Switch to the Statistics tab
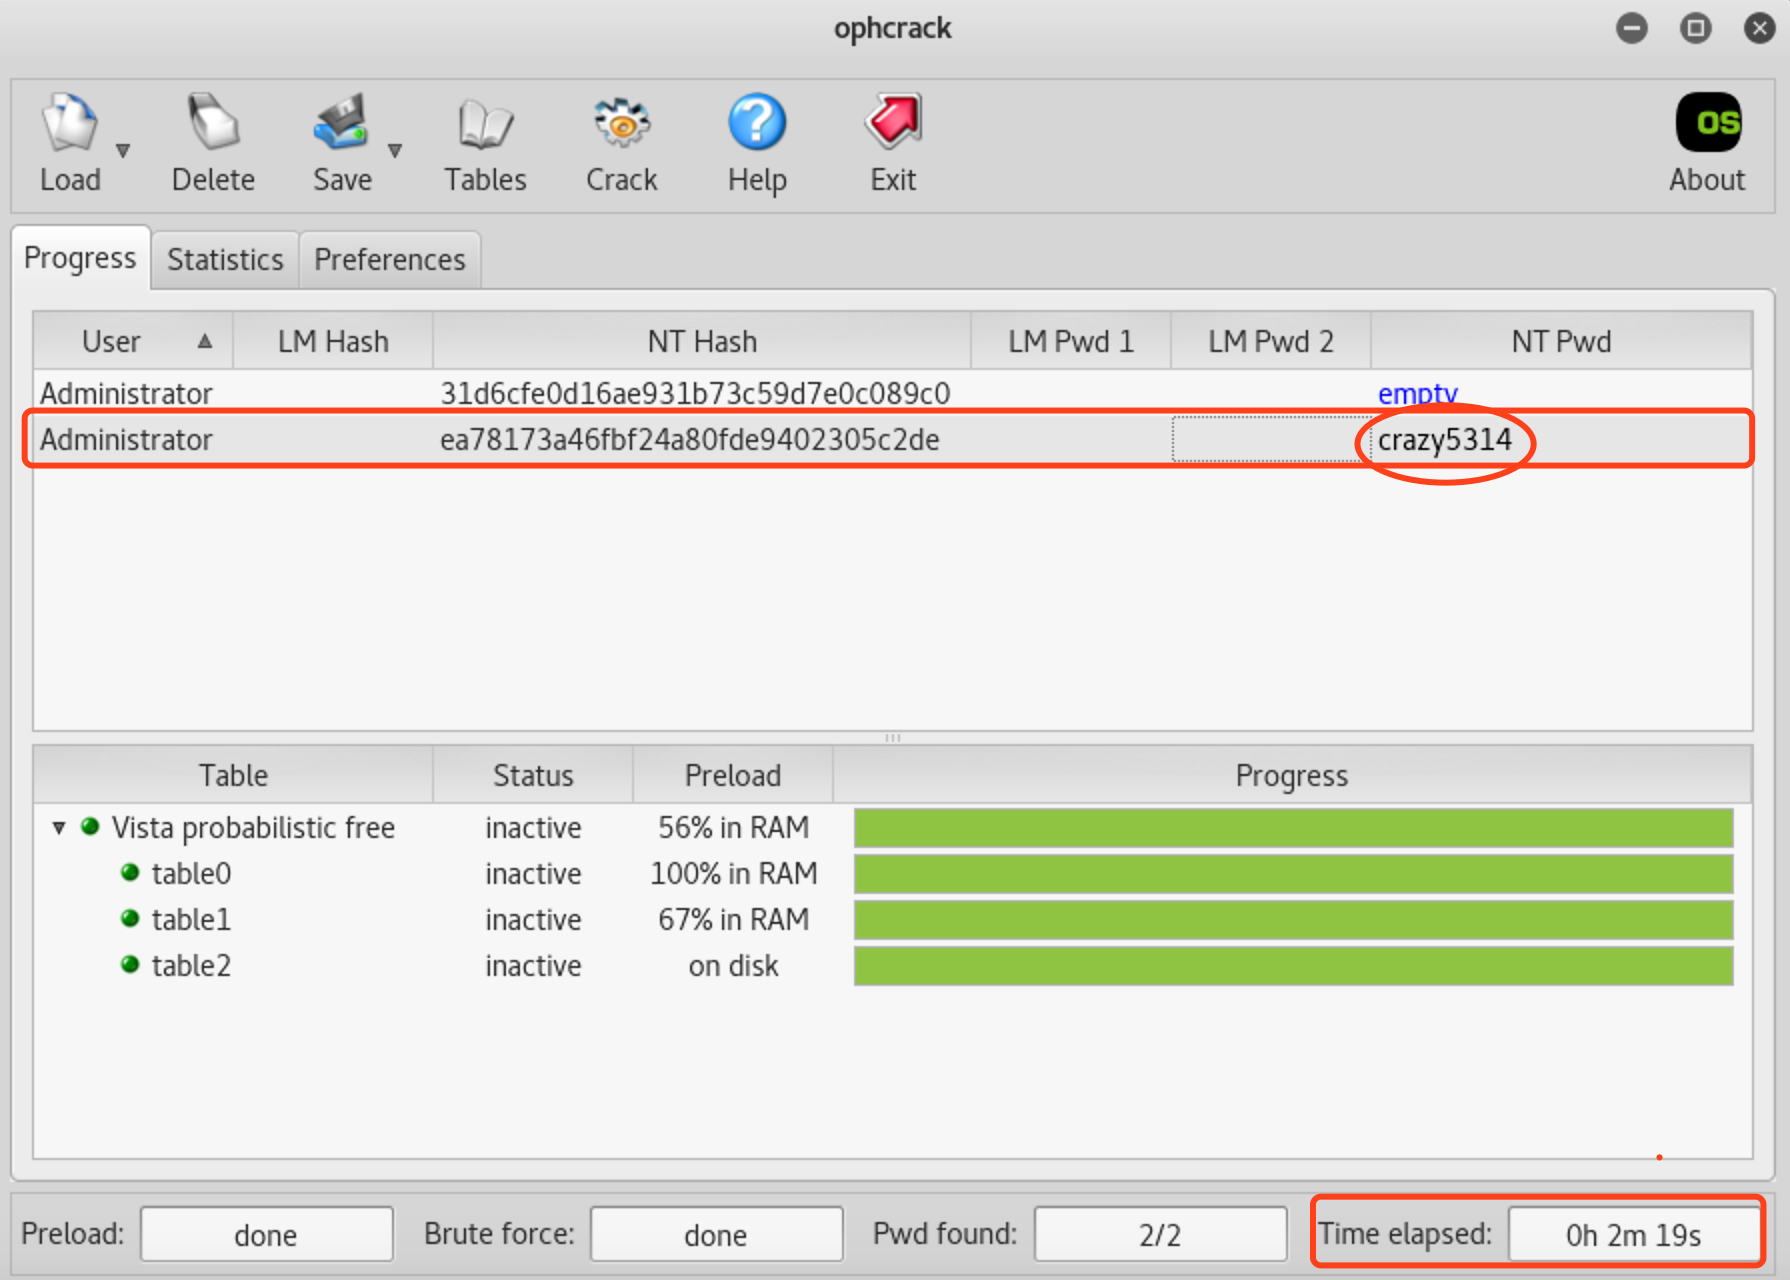 (225, 260)
